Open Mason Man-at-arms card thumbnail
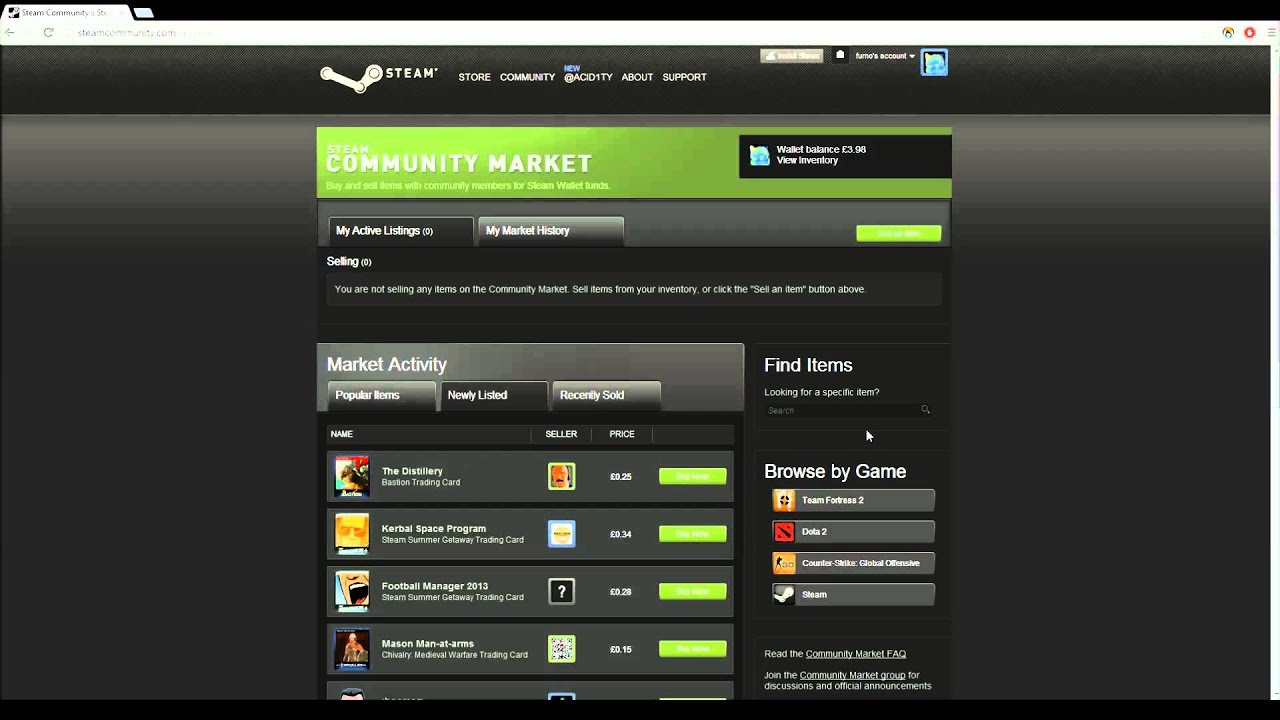This screenshot has height=720, width=1280. click(352, 649)
